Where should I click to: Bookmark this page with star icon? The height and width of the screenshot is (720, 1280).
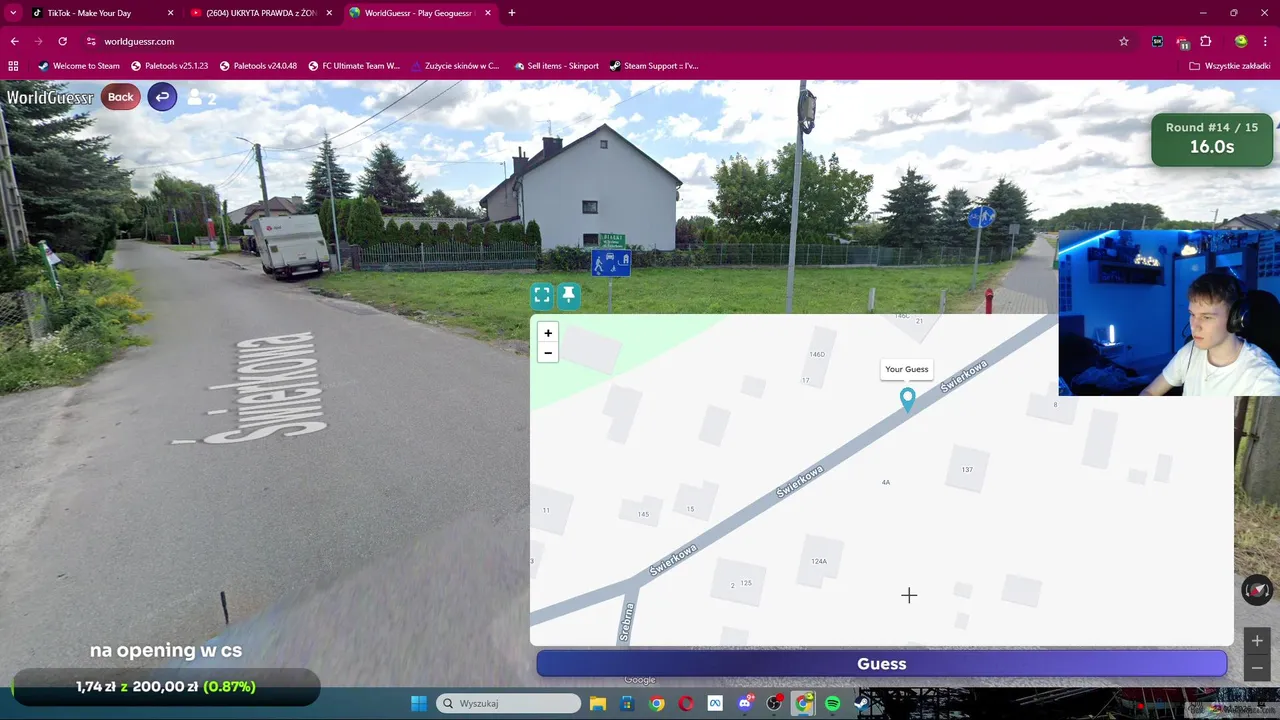(x=1123, y=41)
